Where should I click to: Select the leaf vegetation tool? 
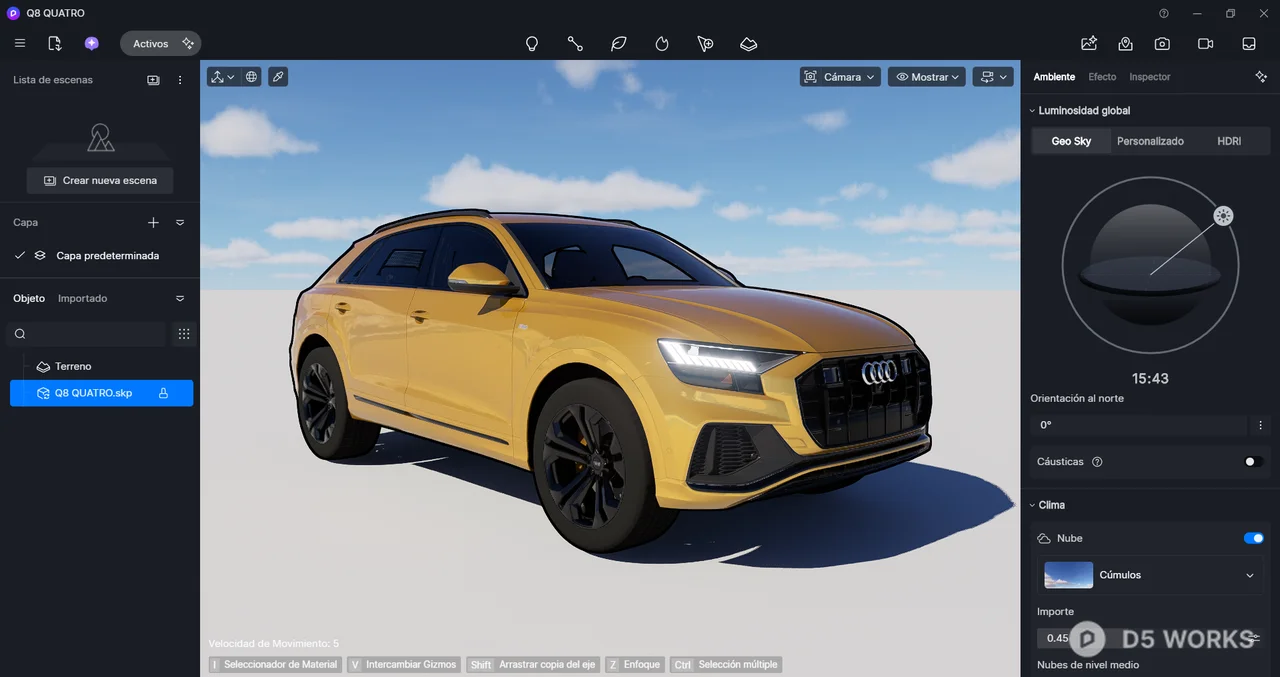[619, 44]
